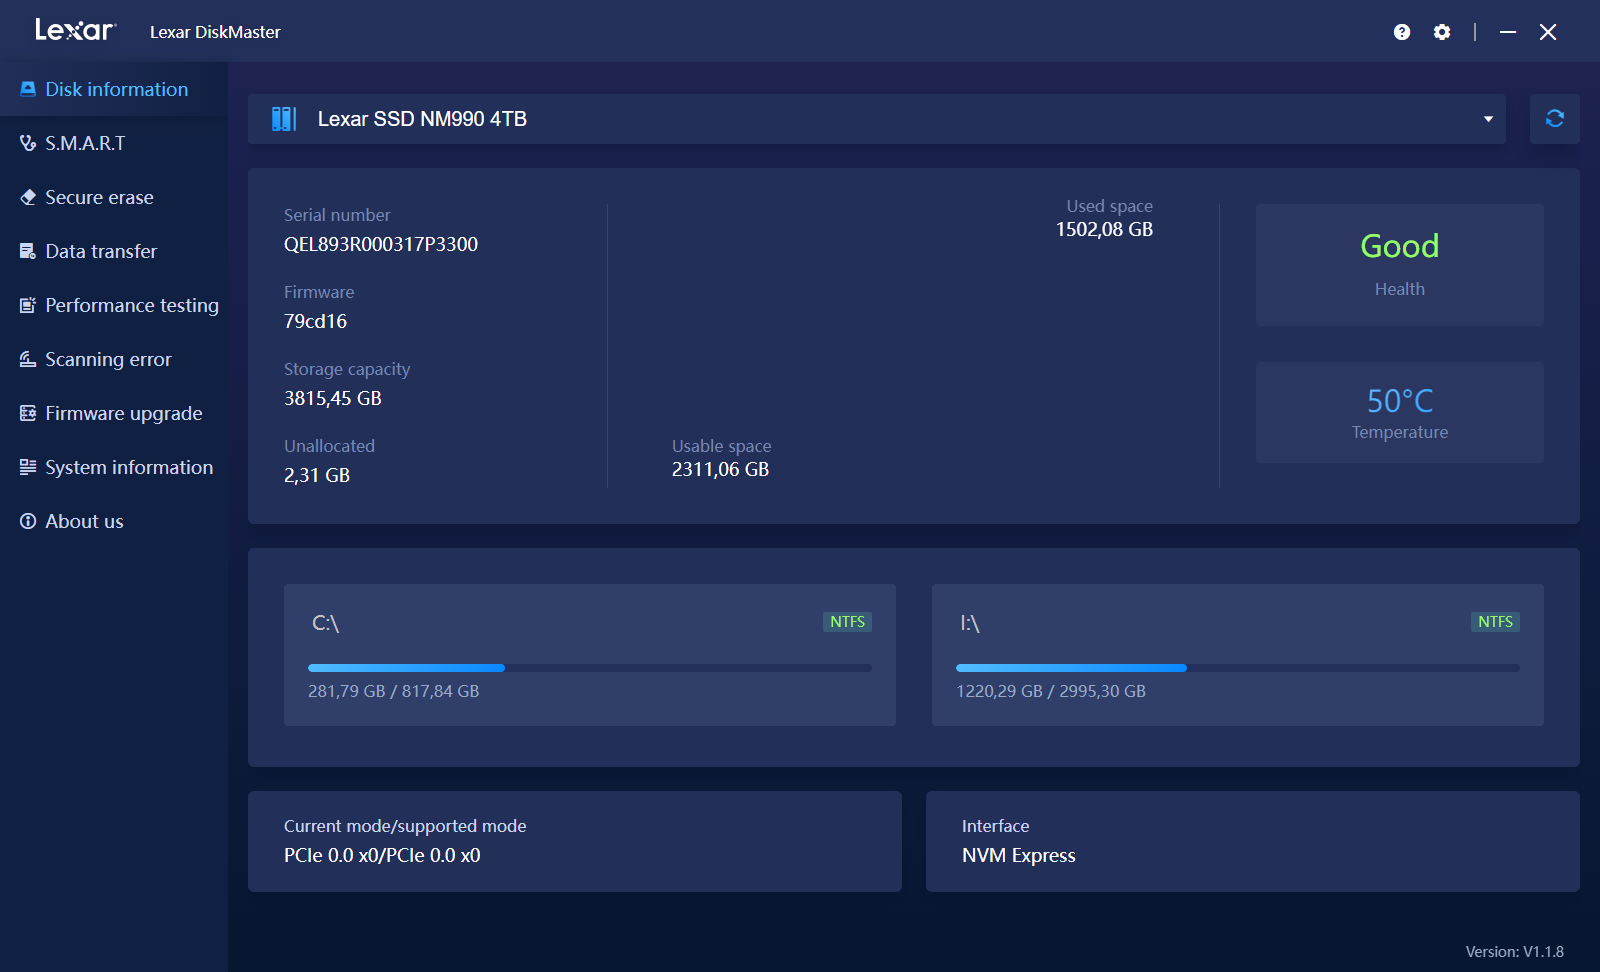Image resolution: width=1600 pixels, height=972 pixels.
Task: Select Lexar SSD NM990 4TB drive field
Action: pyautogui.click(x=877, y=119)
